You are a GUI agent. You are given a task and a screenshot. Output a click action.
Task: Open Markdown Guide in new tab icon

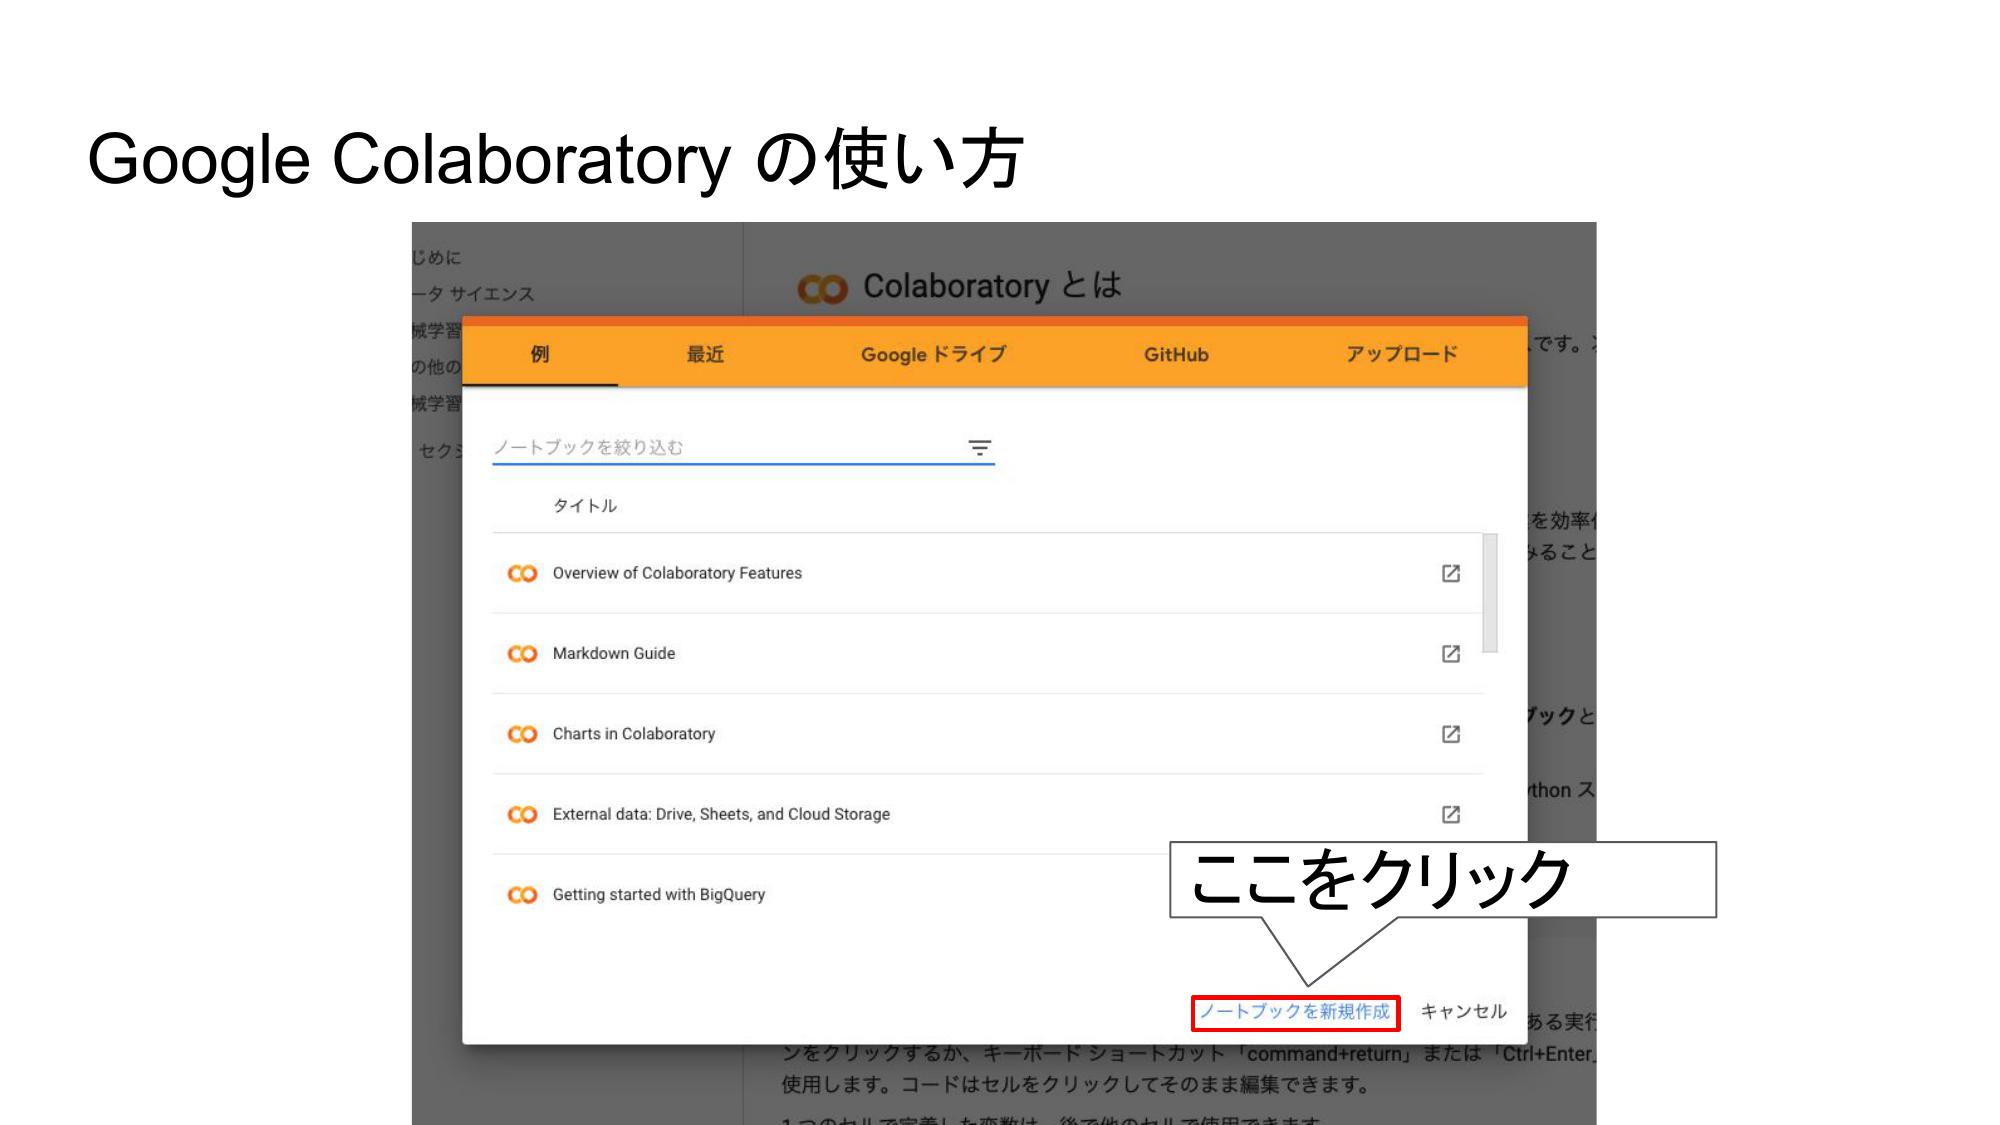pyautogui.click(x=1451, y=653)
